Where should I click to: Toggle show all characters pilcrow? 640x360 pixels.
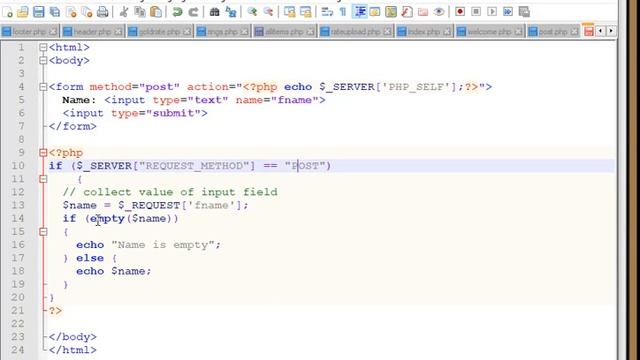point(343,12)
